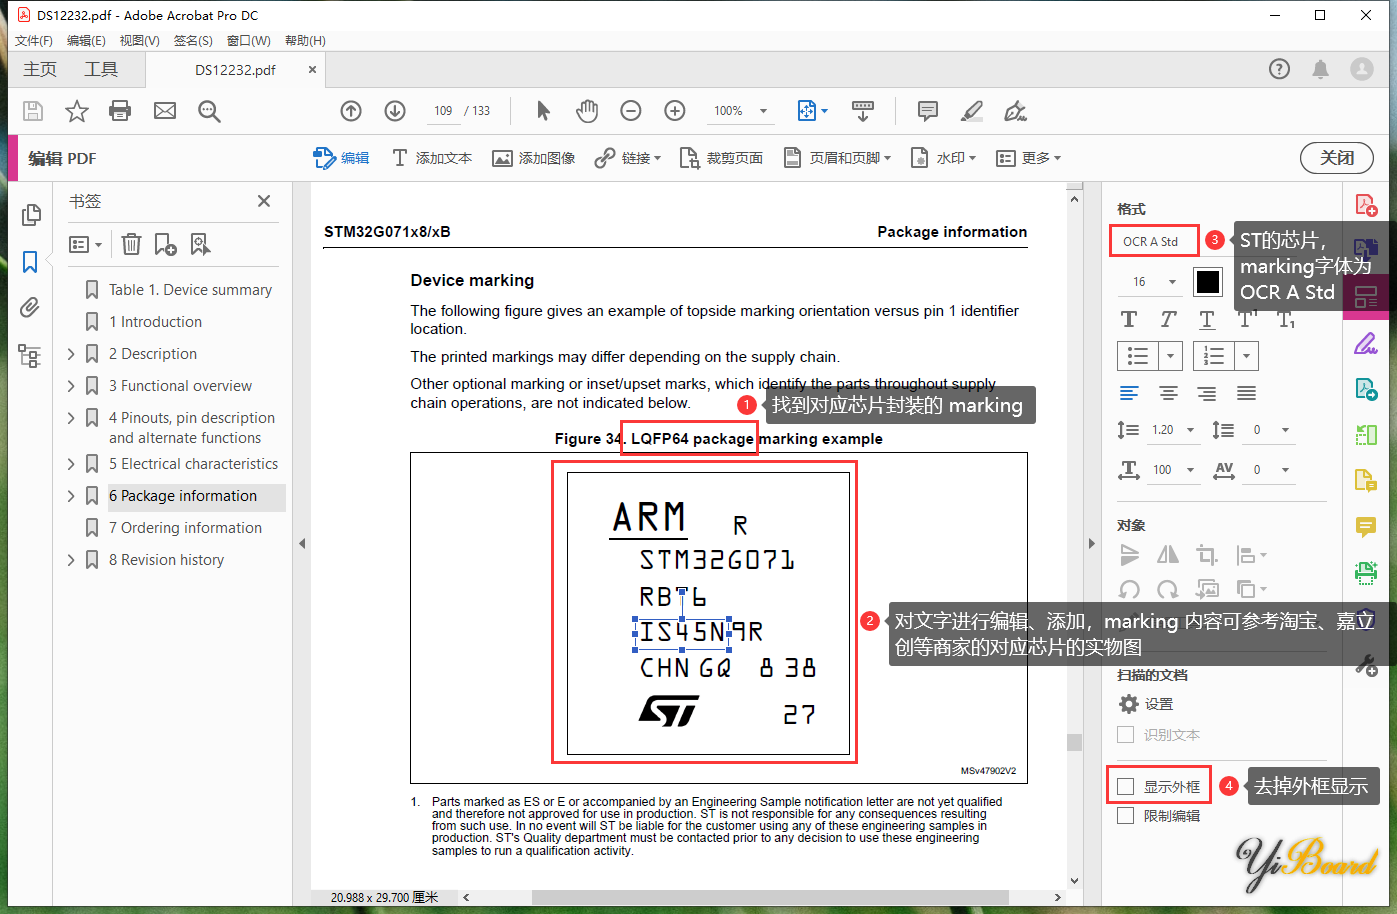
Task: Collapse the left navigation pane arrow
Action: click(301, 544)
